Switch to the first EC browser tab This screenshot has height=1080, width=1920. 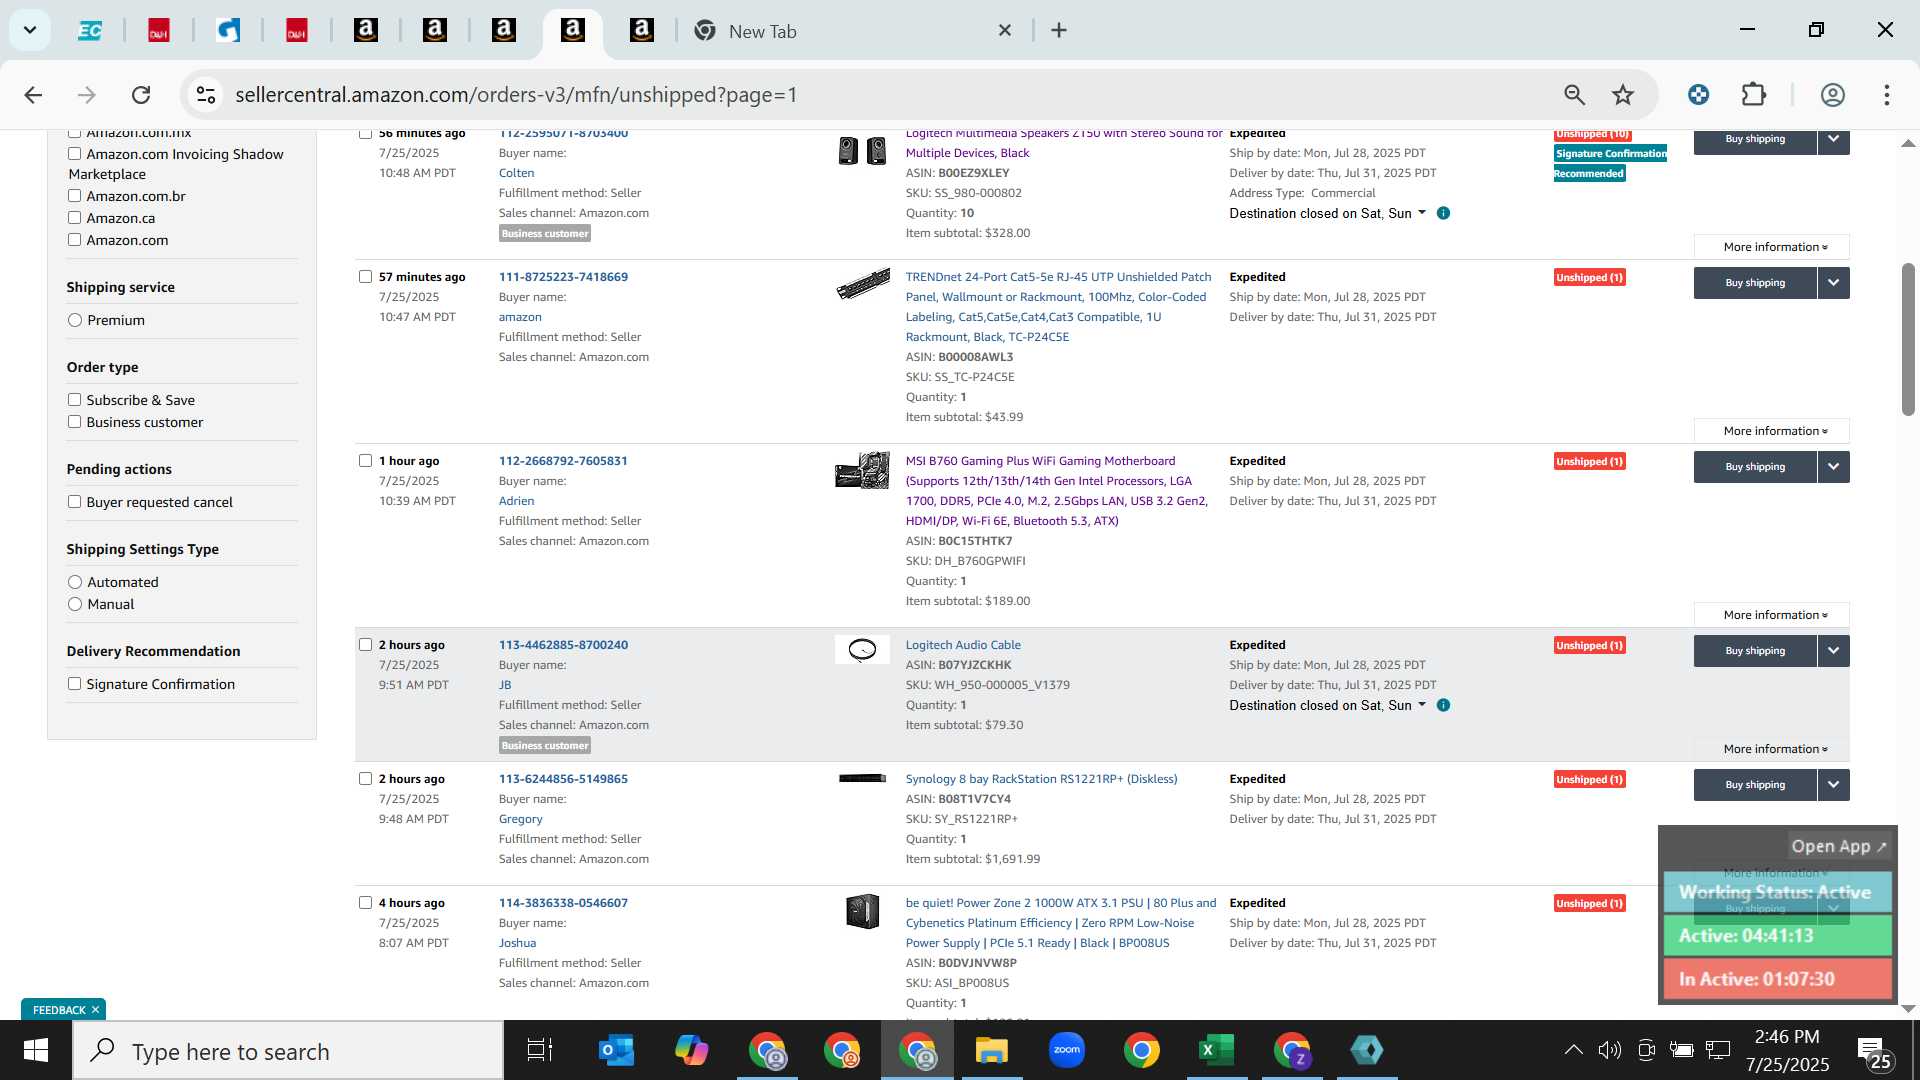pyautogui.click(x=90, y=31)
